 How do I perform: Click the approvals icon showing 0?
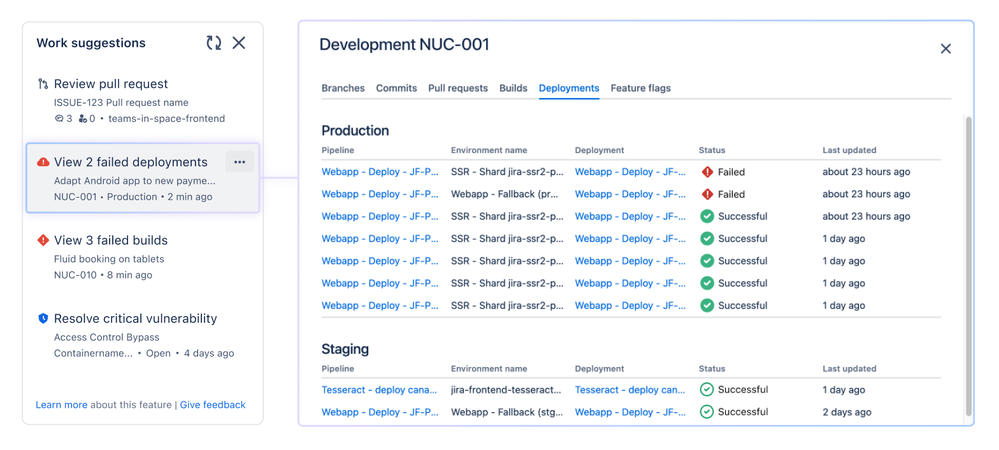coord(82,119)
